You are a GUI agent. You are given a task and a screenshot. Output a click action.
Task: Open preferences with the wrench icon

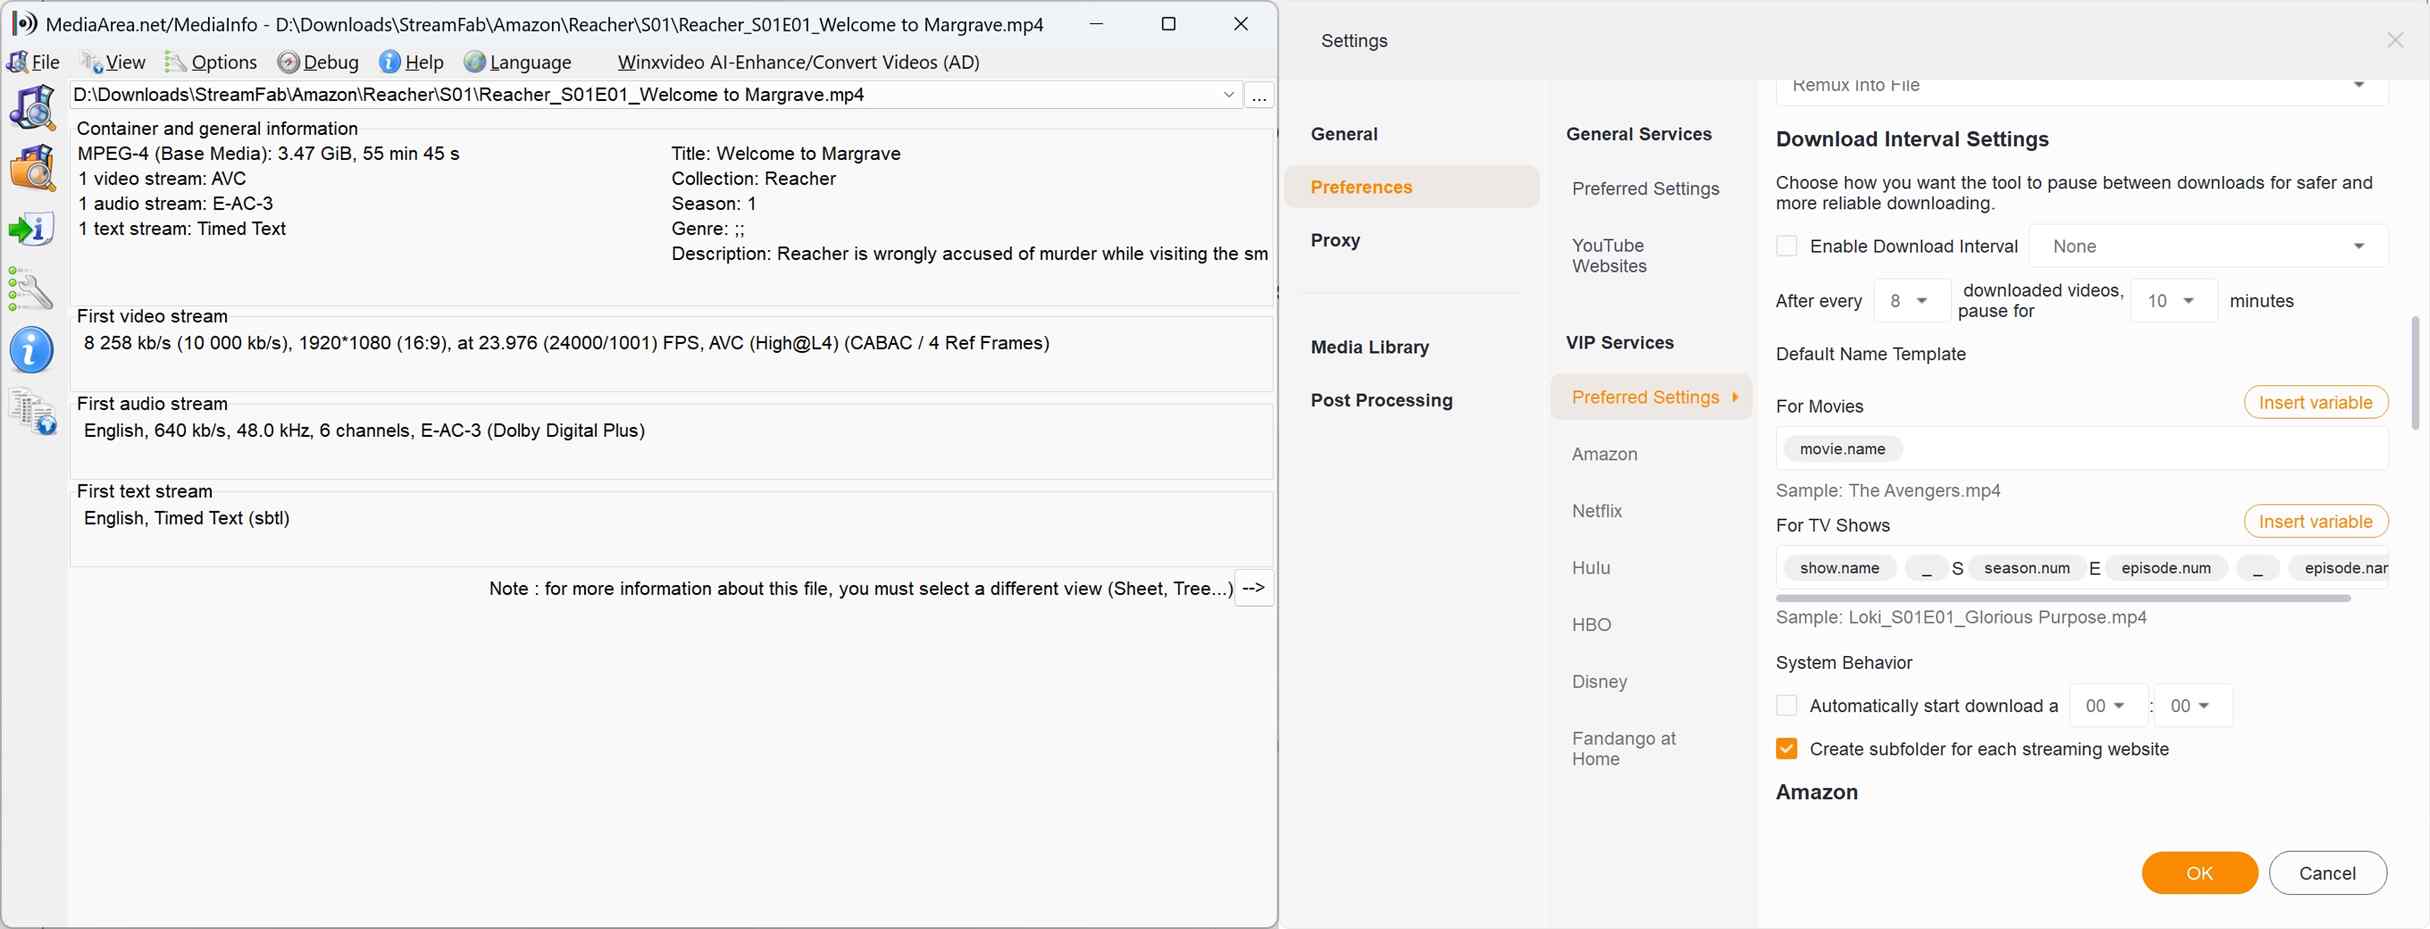[x=33, y=289]
